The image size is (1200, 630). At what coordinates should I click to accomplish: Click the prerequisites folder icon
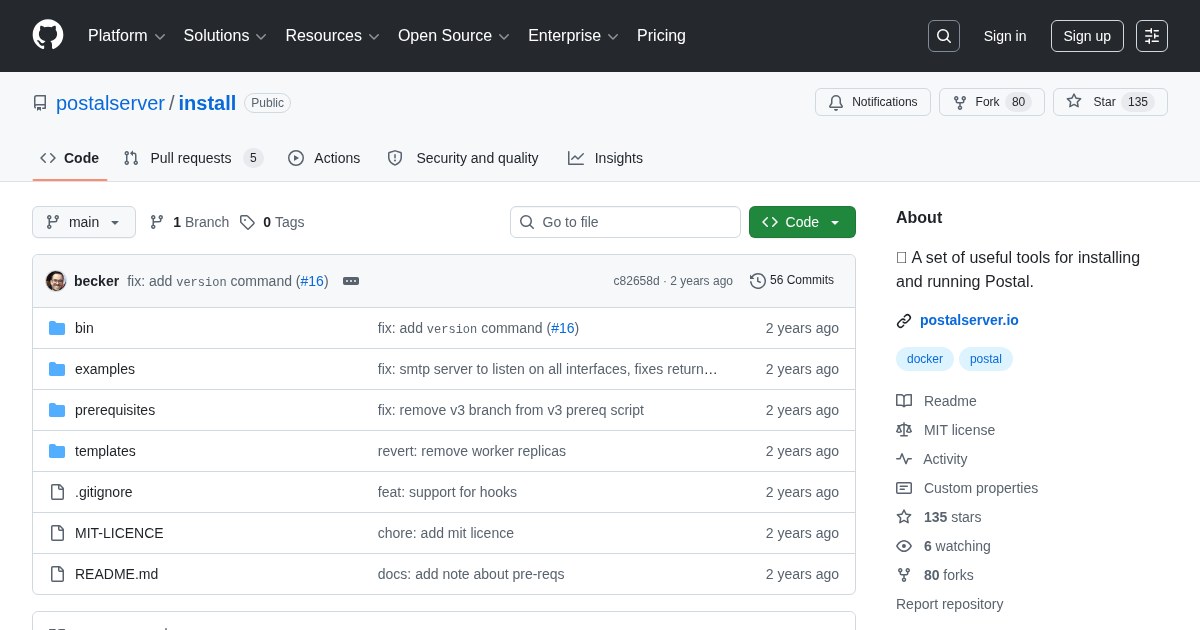coord(57,410)
